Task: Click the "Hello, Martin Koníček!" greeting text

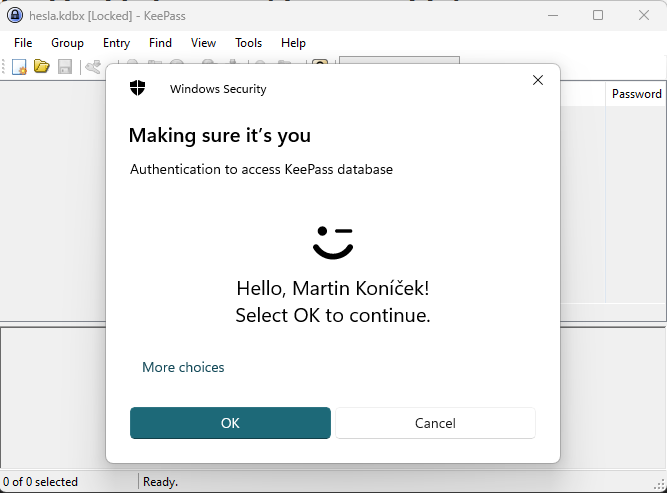Action: [333, 288]
